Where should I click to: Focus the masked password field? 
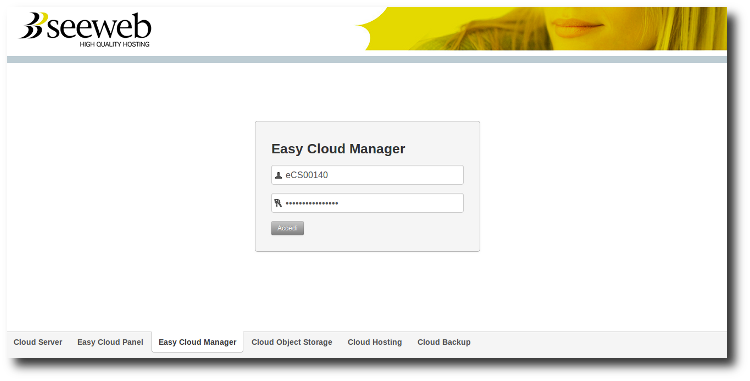(367, 203)
